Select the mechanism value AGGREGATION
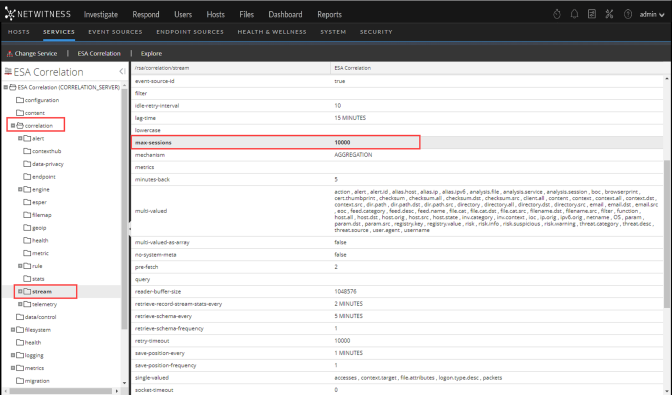The image size is (672, 395). 353,155
